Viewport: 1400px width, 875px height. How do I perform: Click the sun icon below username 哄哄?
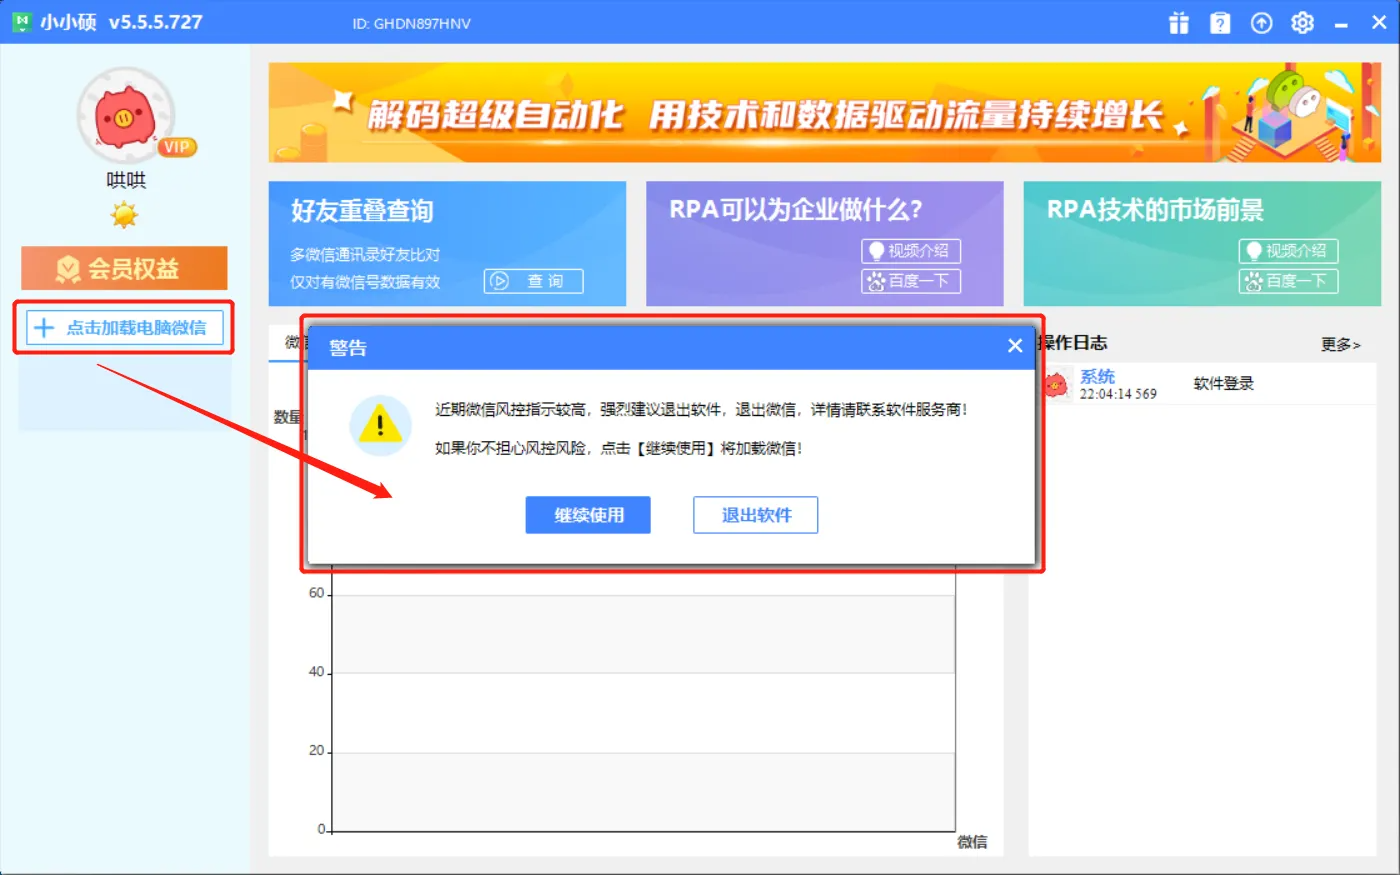pyautogui.click(x=124, y=215)
